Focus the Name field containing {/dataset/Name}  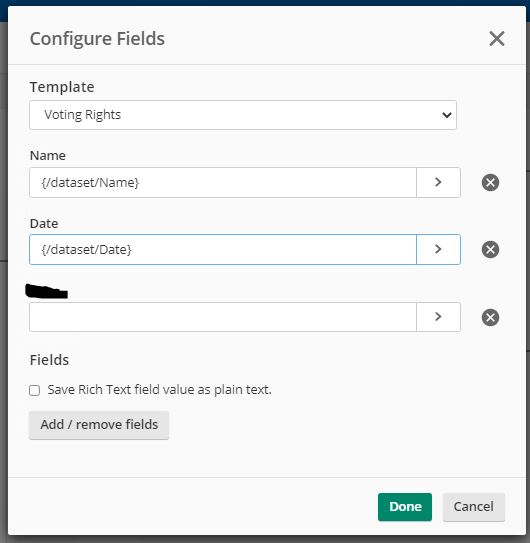pos(223,183)
